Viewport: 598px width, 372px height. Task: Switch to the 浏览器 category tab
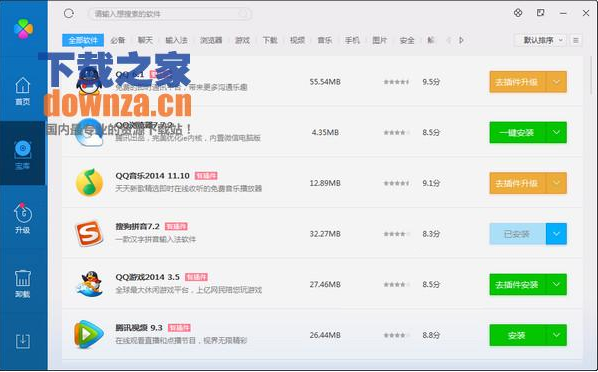click(211, 40)
